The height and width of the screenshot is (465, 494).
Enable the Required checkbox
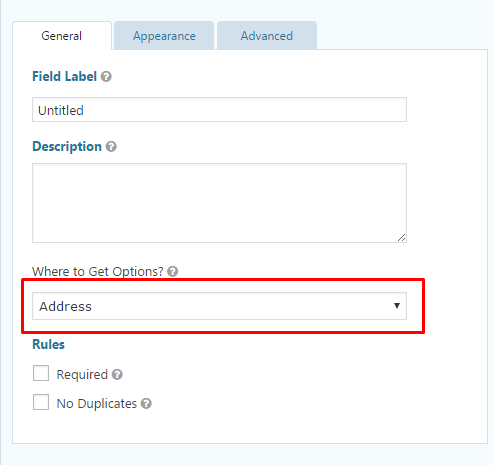coord(41,373)
